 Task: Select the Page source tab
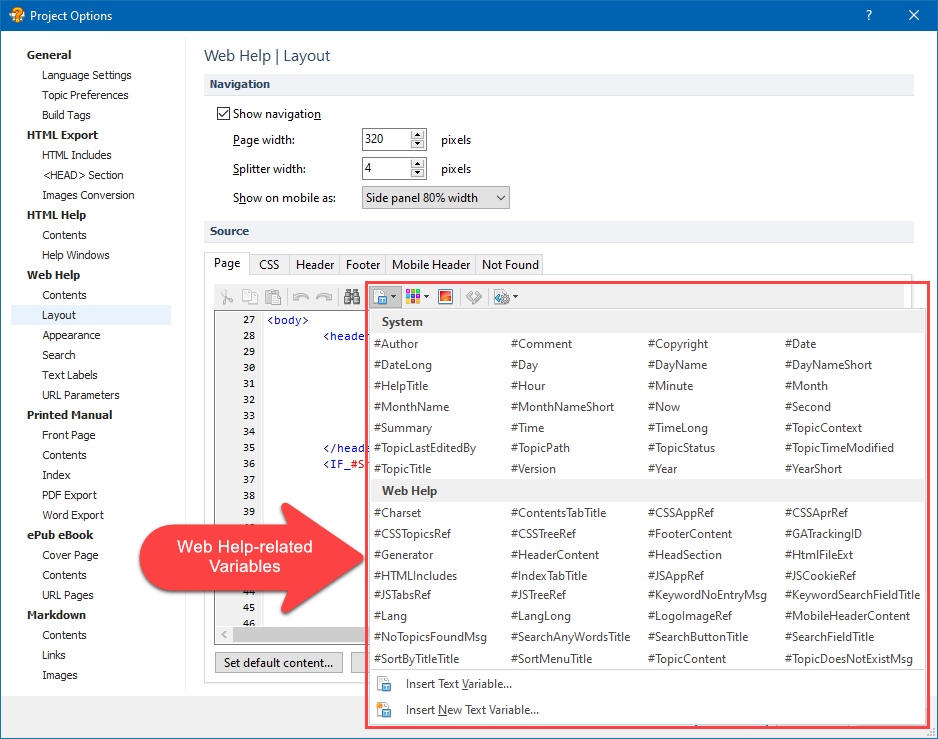227,263
